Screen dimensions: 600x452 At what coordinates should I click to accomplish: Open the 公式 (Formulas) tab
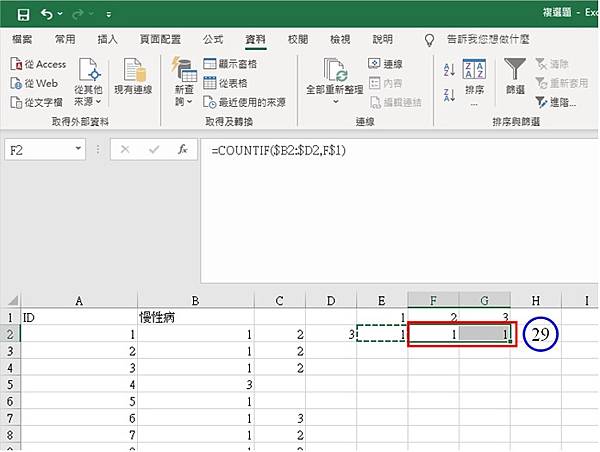coord(213,39)
